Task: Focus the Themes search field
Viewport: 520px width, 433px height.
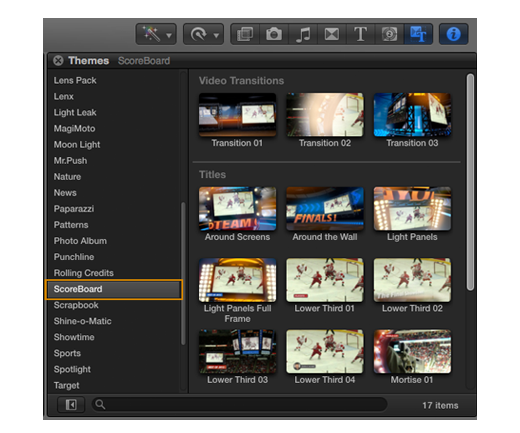Action: (239, 404)
